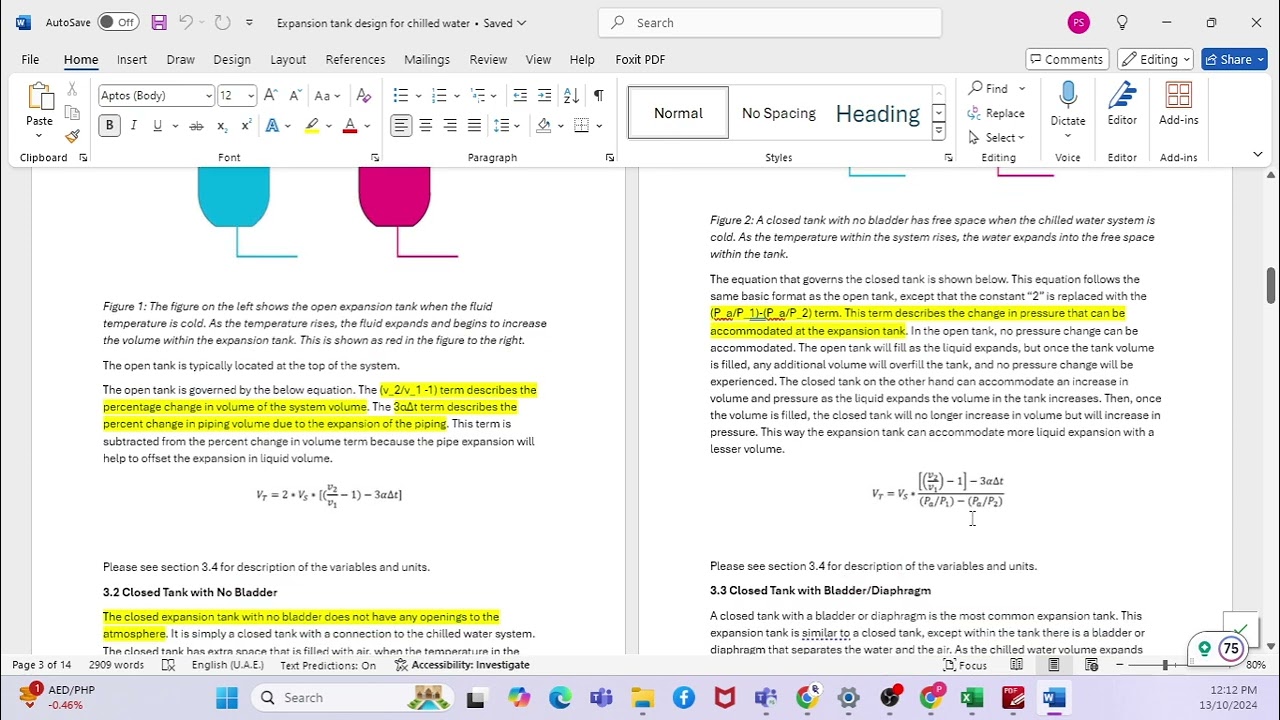1280x720 pixels.
Task: Open the borders dropdown arrow
Action: click(x=598, y=126)
